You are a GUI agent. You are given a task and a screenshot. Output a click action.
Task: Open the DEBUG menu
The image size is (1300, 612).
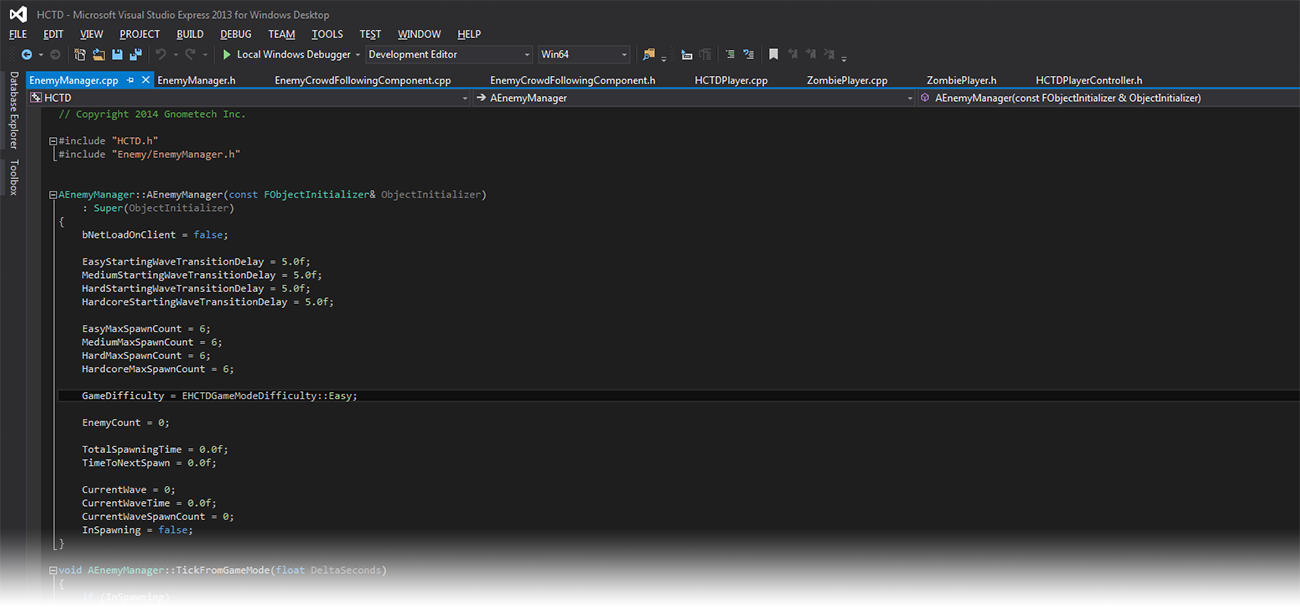(x=236, y=34)
